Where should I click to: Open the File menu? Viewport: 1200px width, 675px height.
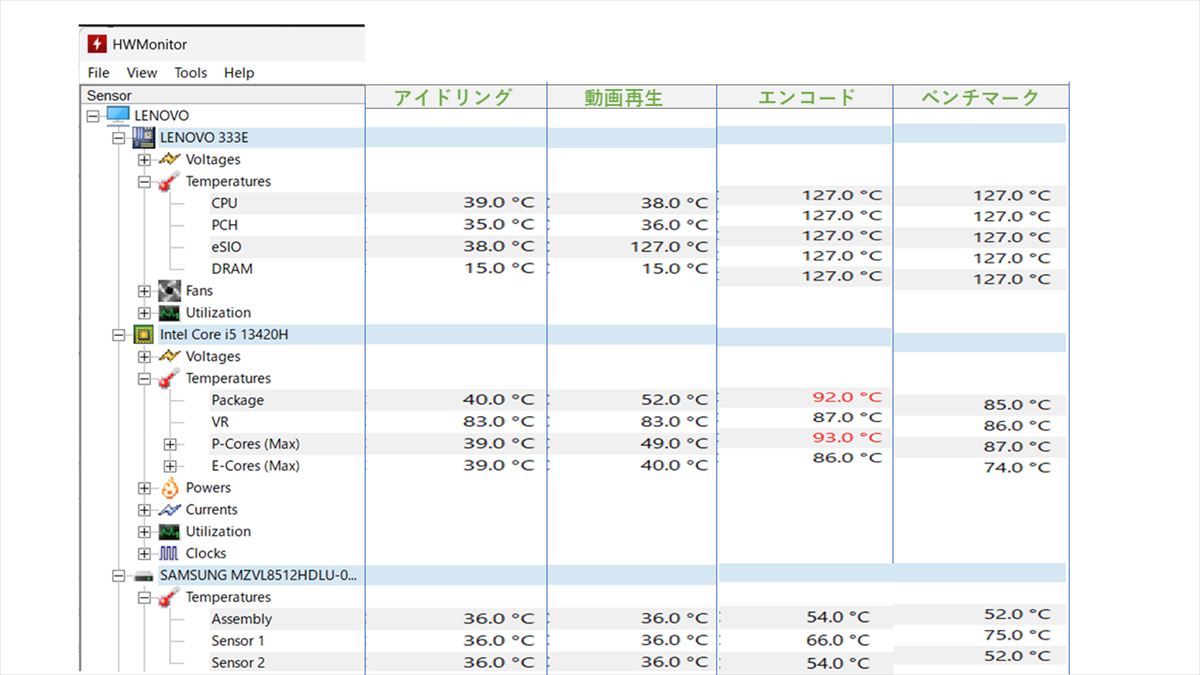click(x=98, y=72)
